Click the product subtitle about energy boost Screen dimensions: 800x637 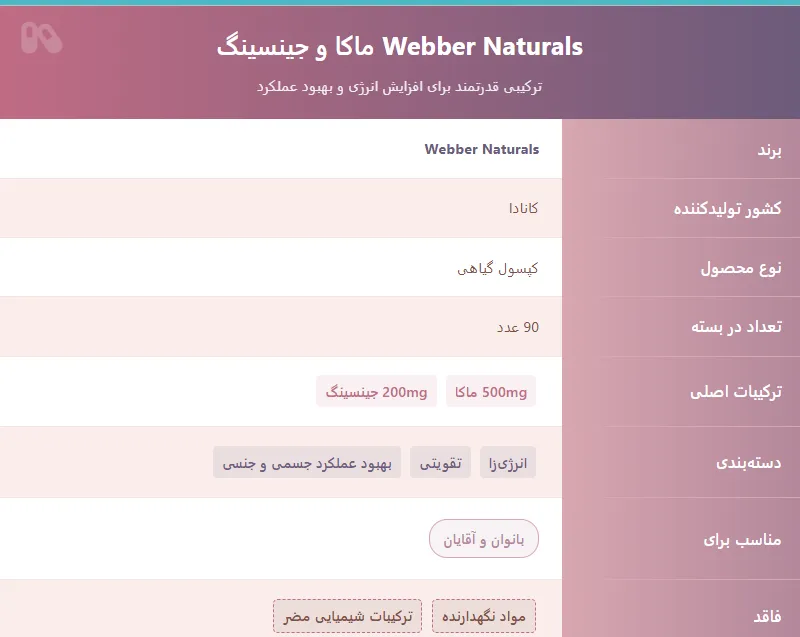click(399, 87)
